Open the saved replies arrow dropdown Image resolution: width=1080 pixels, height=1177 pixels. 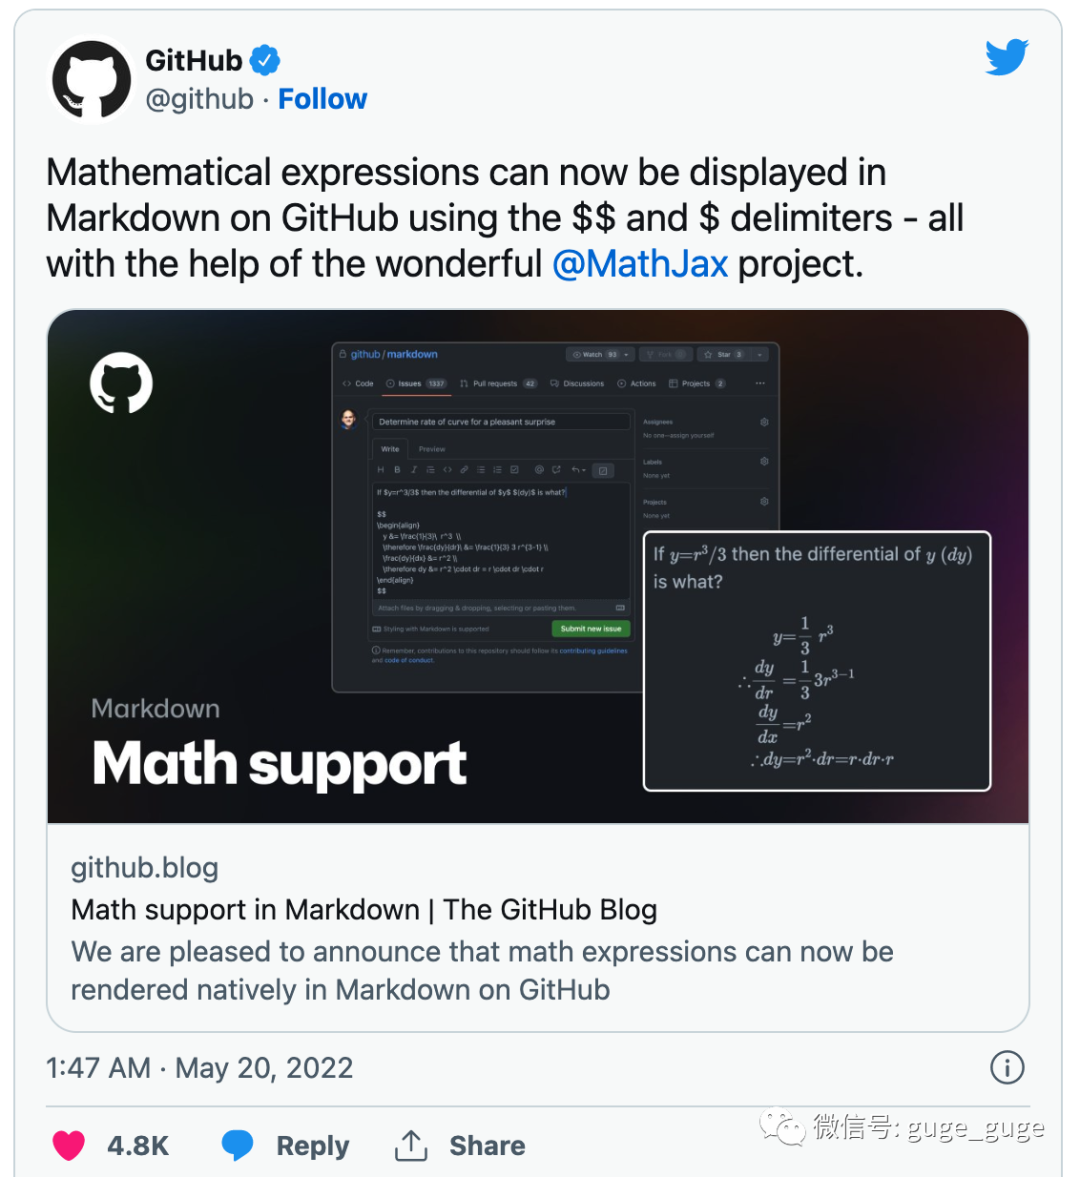578,470
